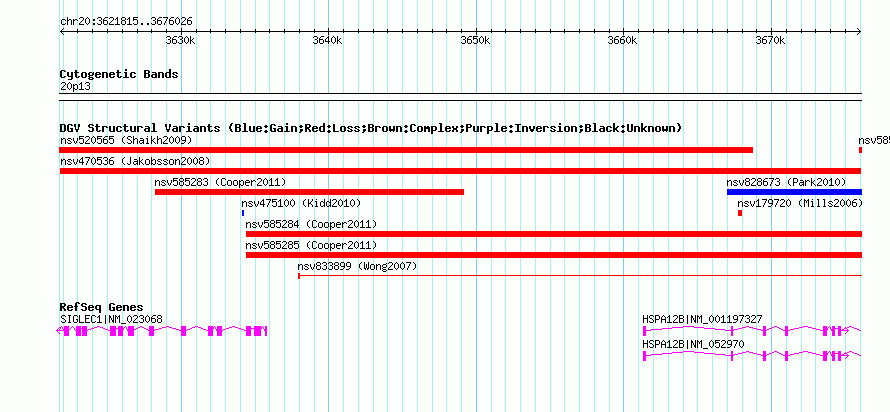This screenshot has height=412, width=890.
Task: Click the small red nsv179720 marker
Action: pyautogui.click(x=740, y=213)
